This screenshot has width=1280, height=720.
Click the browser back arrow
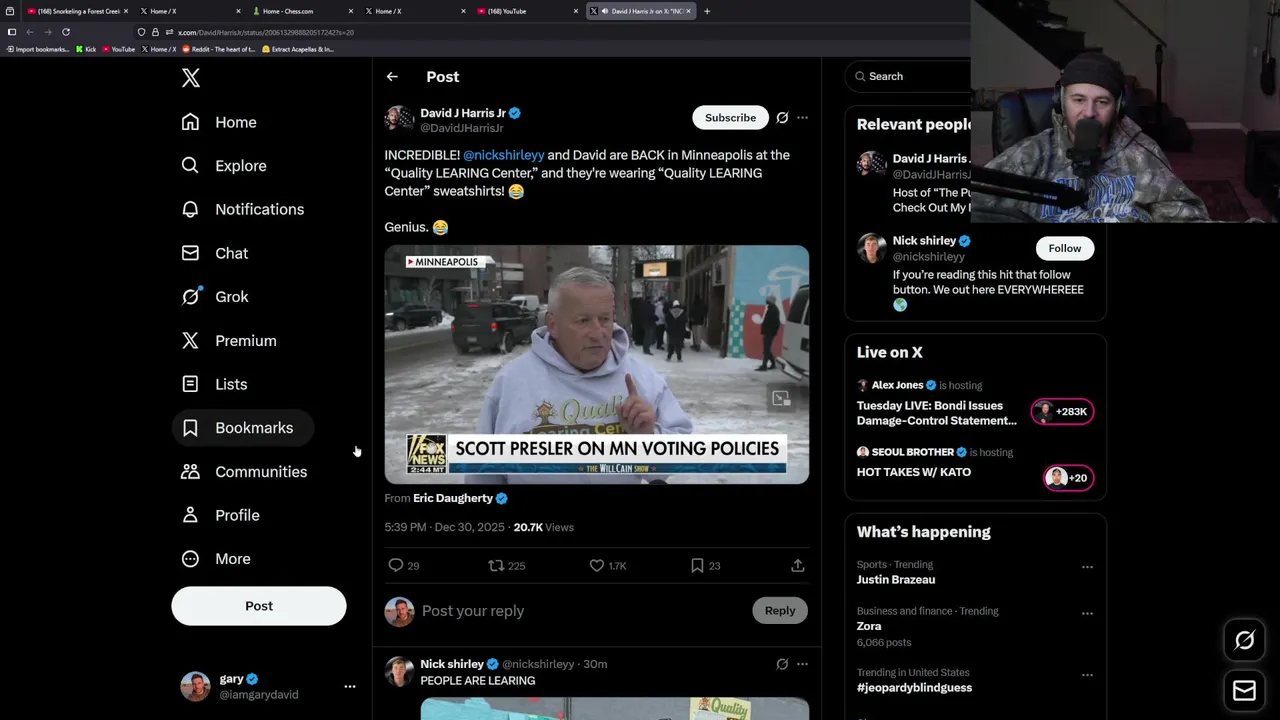29,32
